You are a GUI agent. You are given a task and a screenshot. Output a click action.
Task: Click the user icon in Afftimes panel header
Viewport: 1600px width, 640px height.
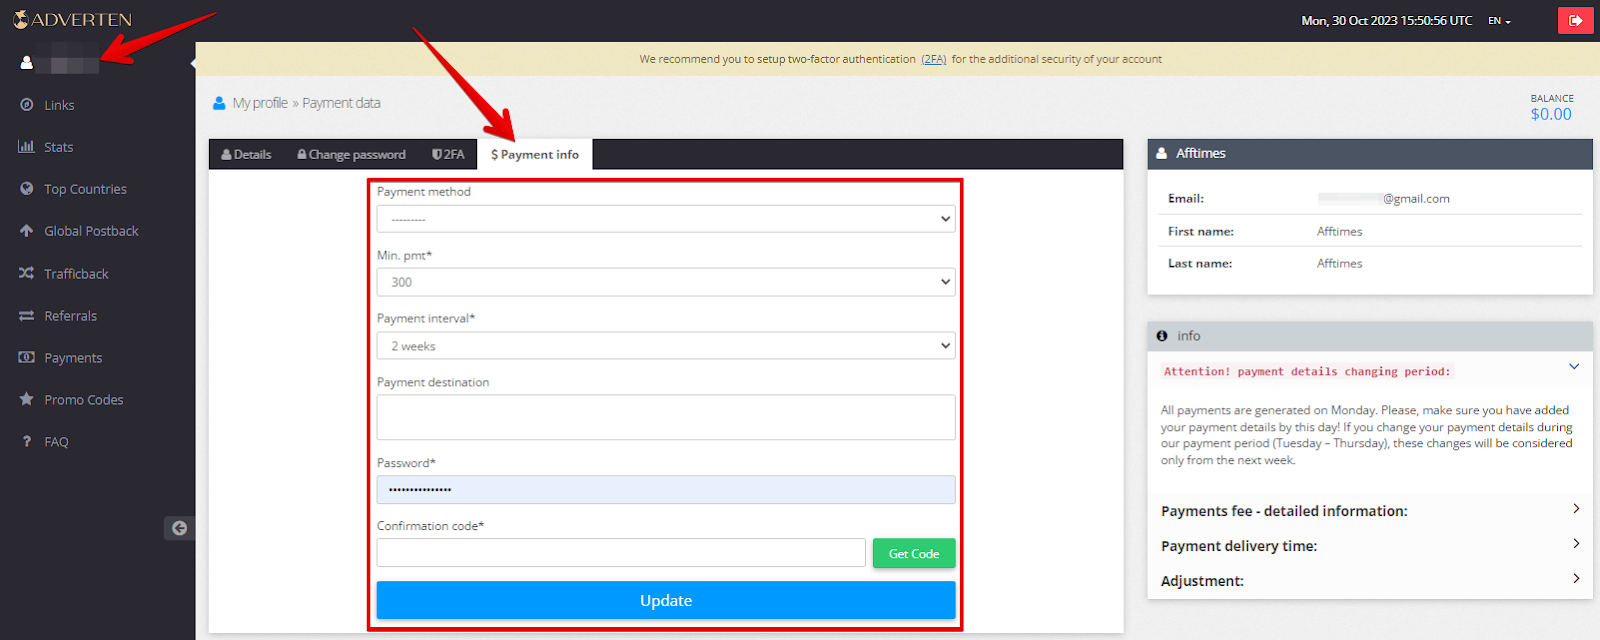(1162, 153)
